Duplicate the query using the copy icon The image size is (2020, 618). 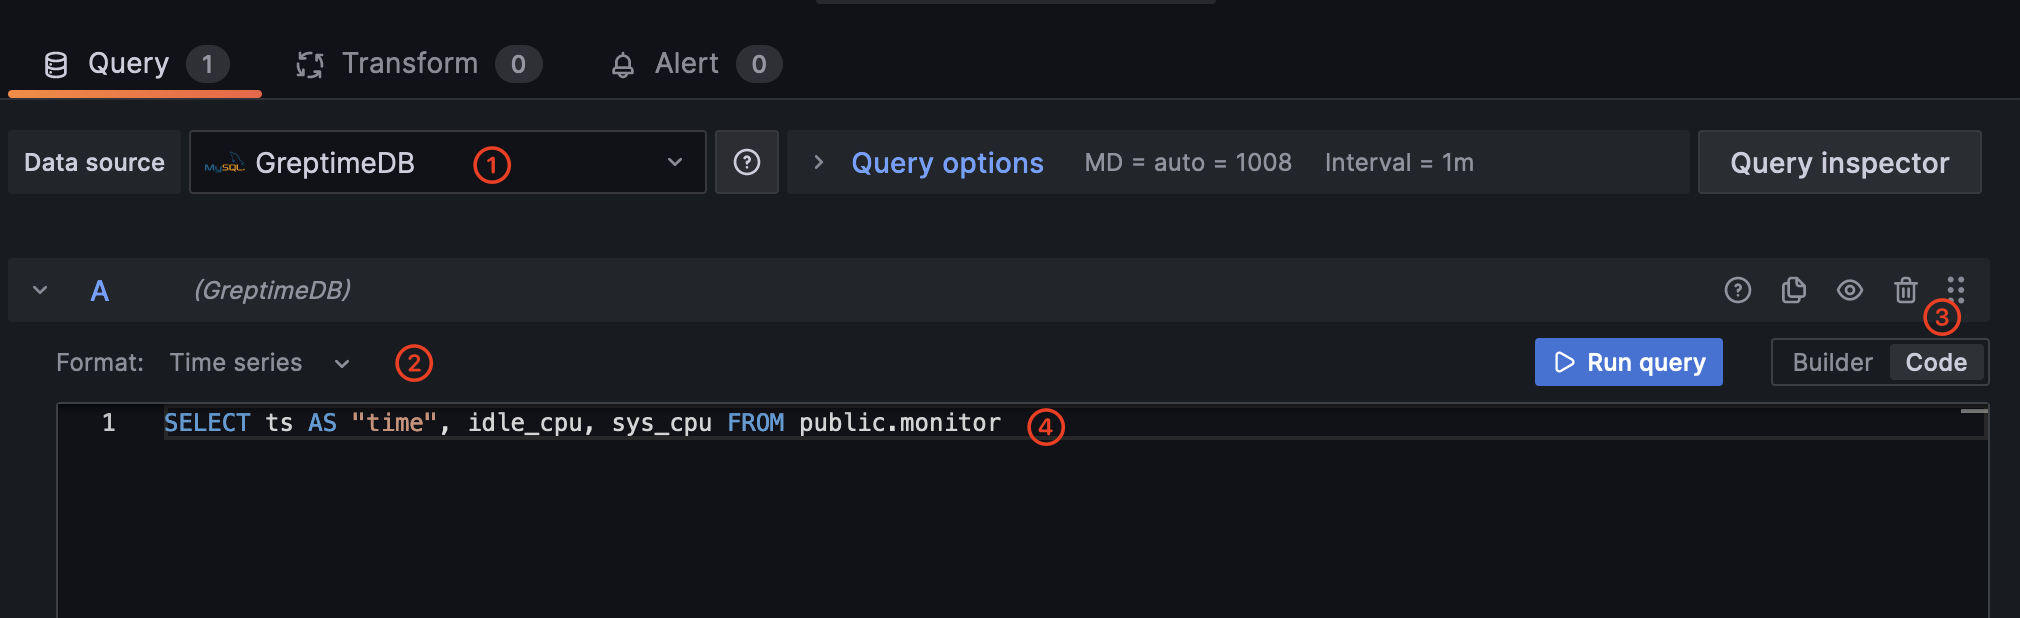click(x=1793, y=290)
